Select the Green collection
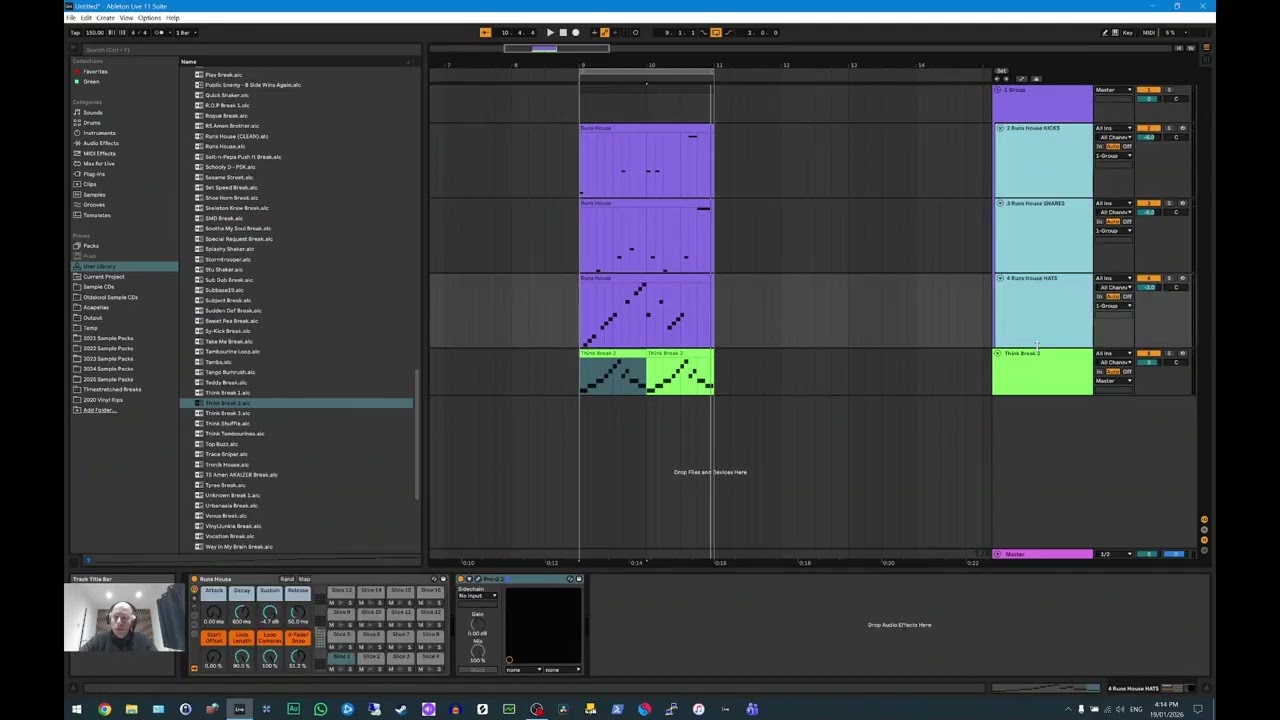 (91, 81)
